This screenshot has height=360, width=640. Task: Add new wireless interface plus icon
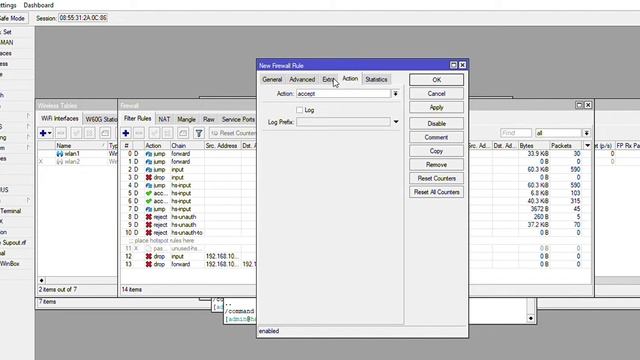point(43,133)
